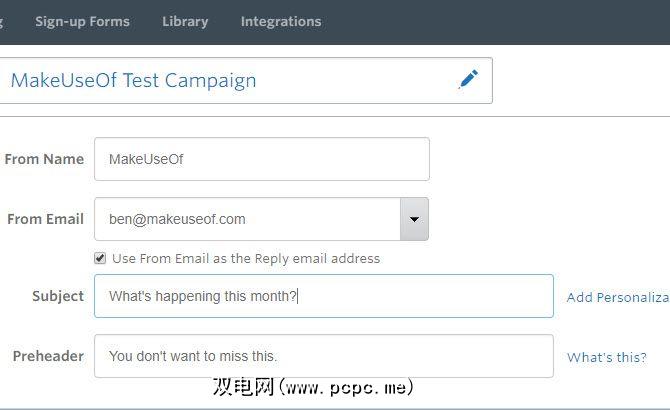The width and height of the screenshot is (670, 410).
Task: Click the Preheader field label
Action: tap(48, 356)
